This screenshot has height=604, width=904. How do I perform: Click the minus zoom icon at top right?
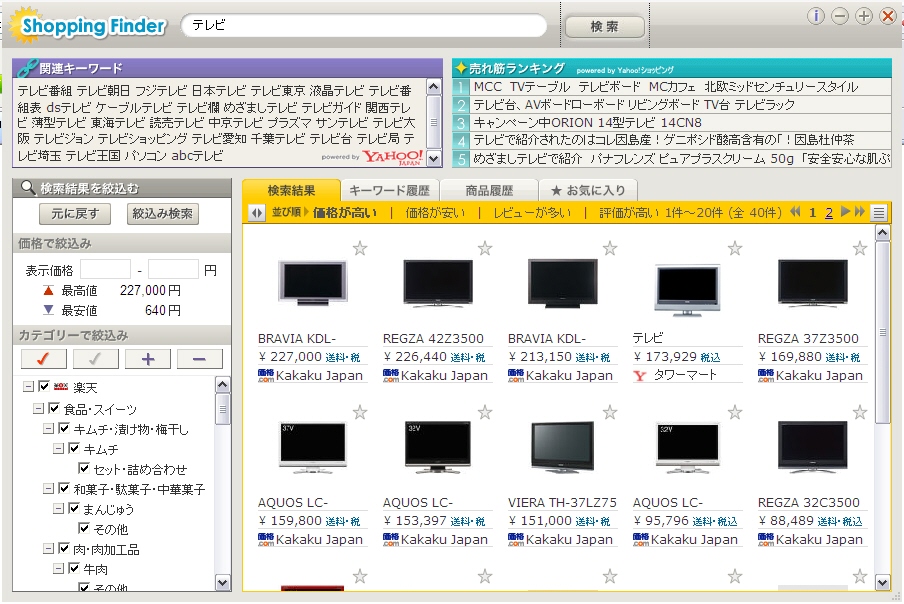[840, 16]
